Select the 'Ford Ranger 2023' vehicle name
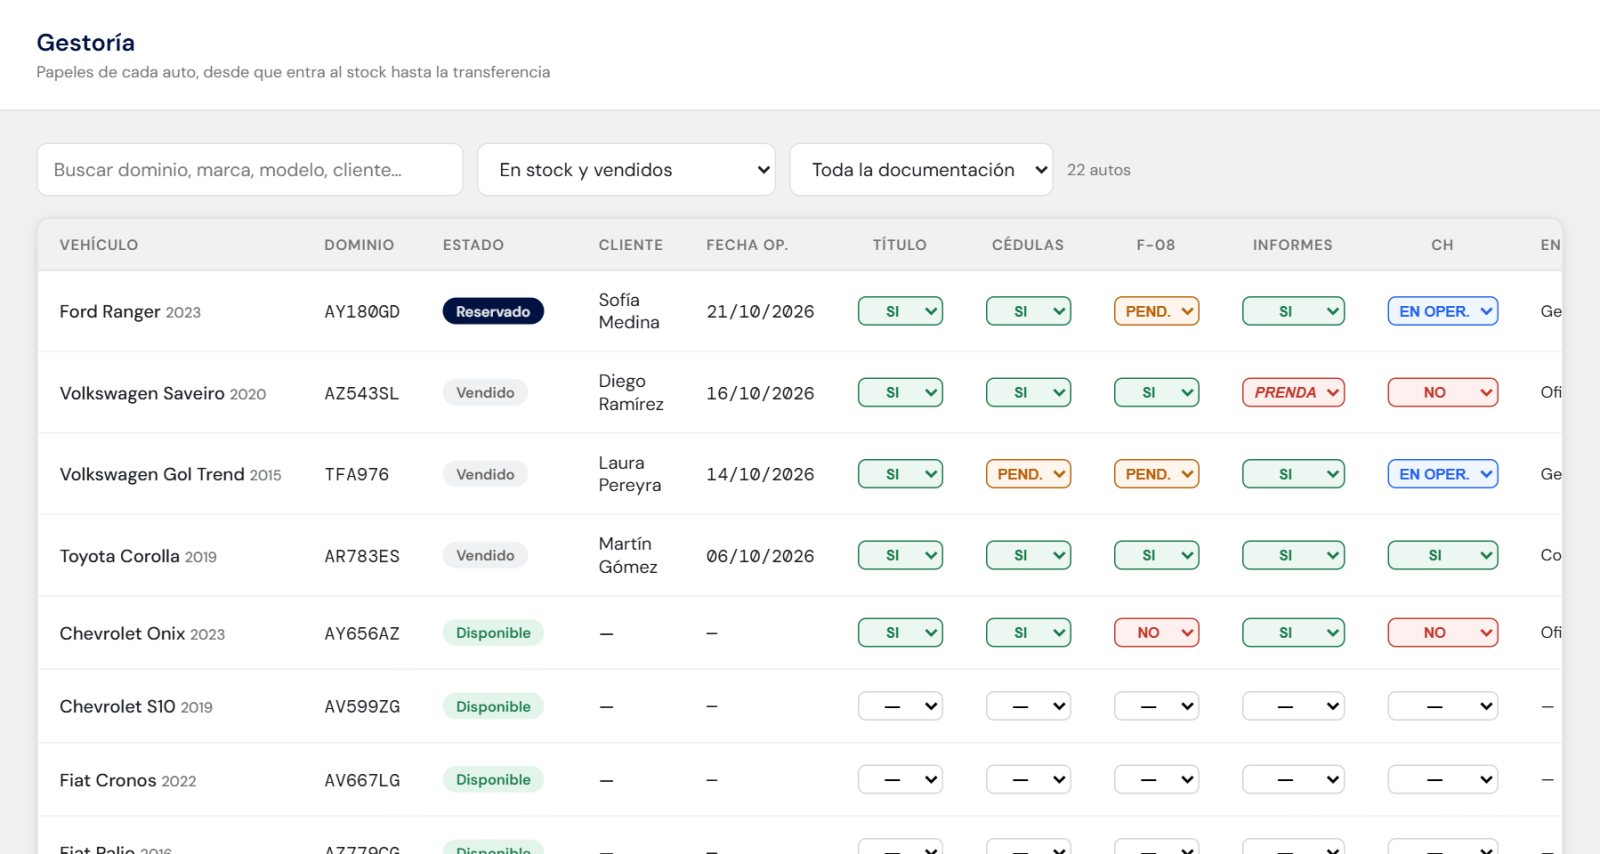This screenshot has height=854, width=1600. 130,312
